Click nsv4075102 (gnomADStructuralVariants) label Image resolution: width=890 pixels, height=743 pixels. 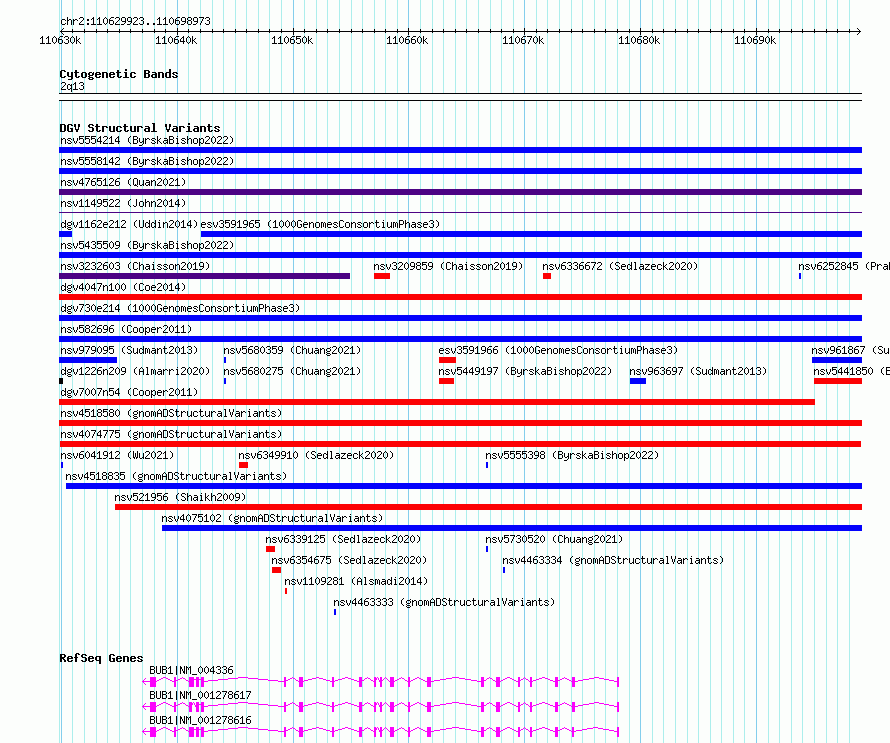pyautogui.click(x=272, y=518)
